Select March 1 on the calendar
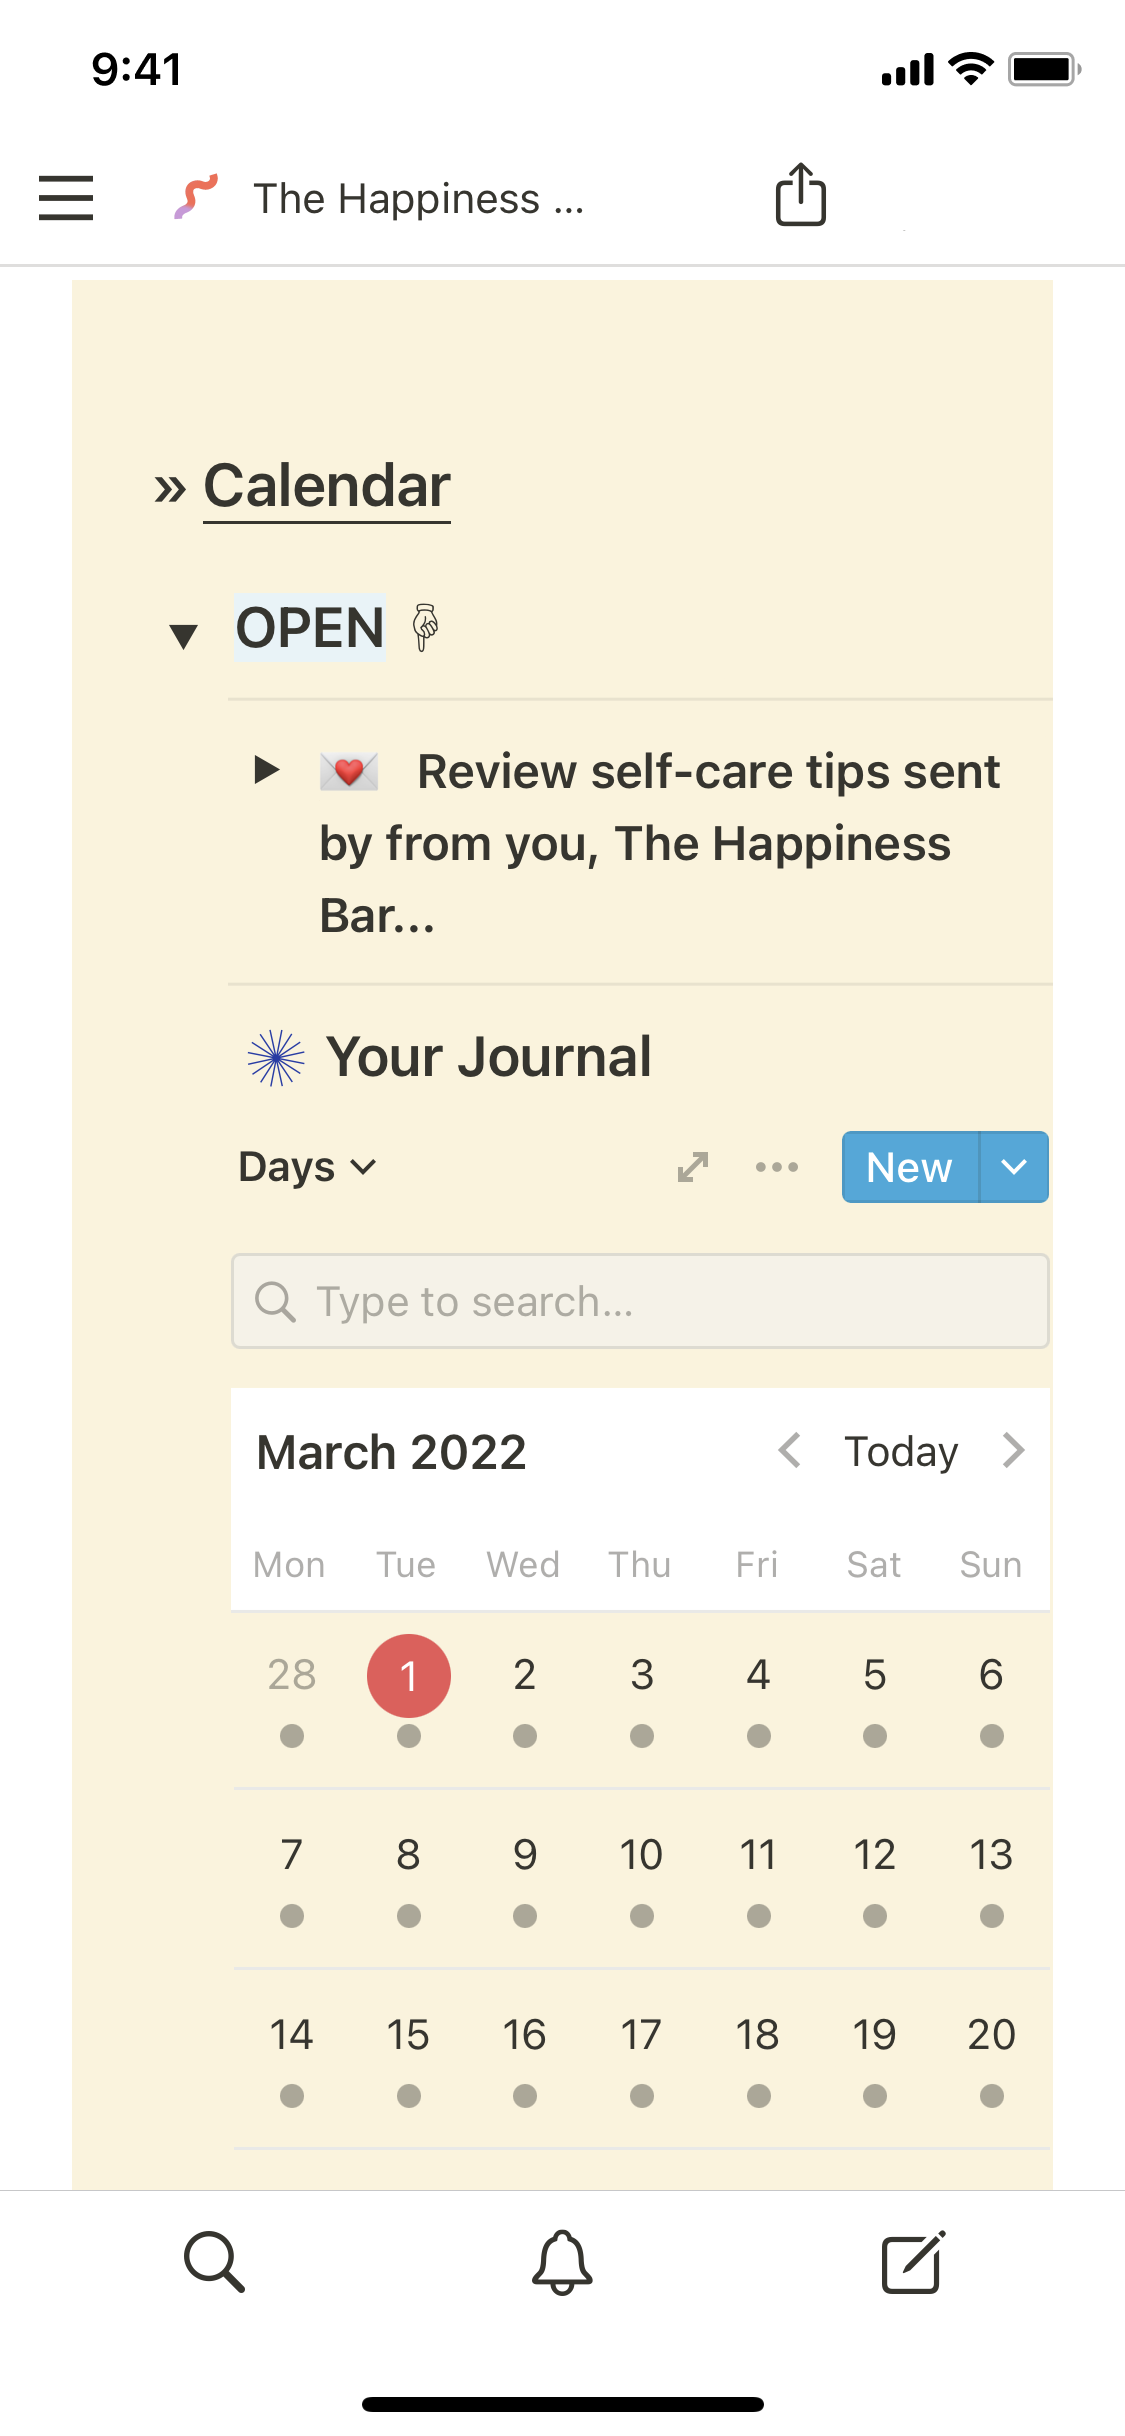This screenshot has width=1125, height=2436. pos(408,1675)
